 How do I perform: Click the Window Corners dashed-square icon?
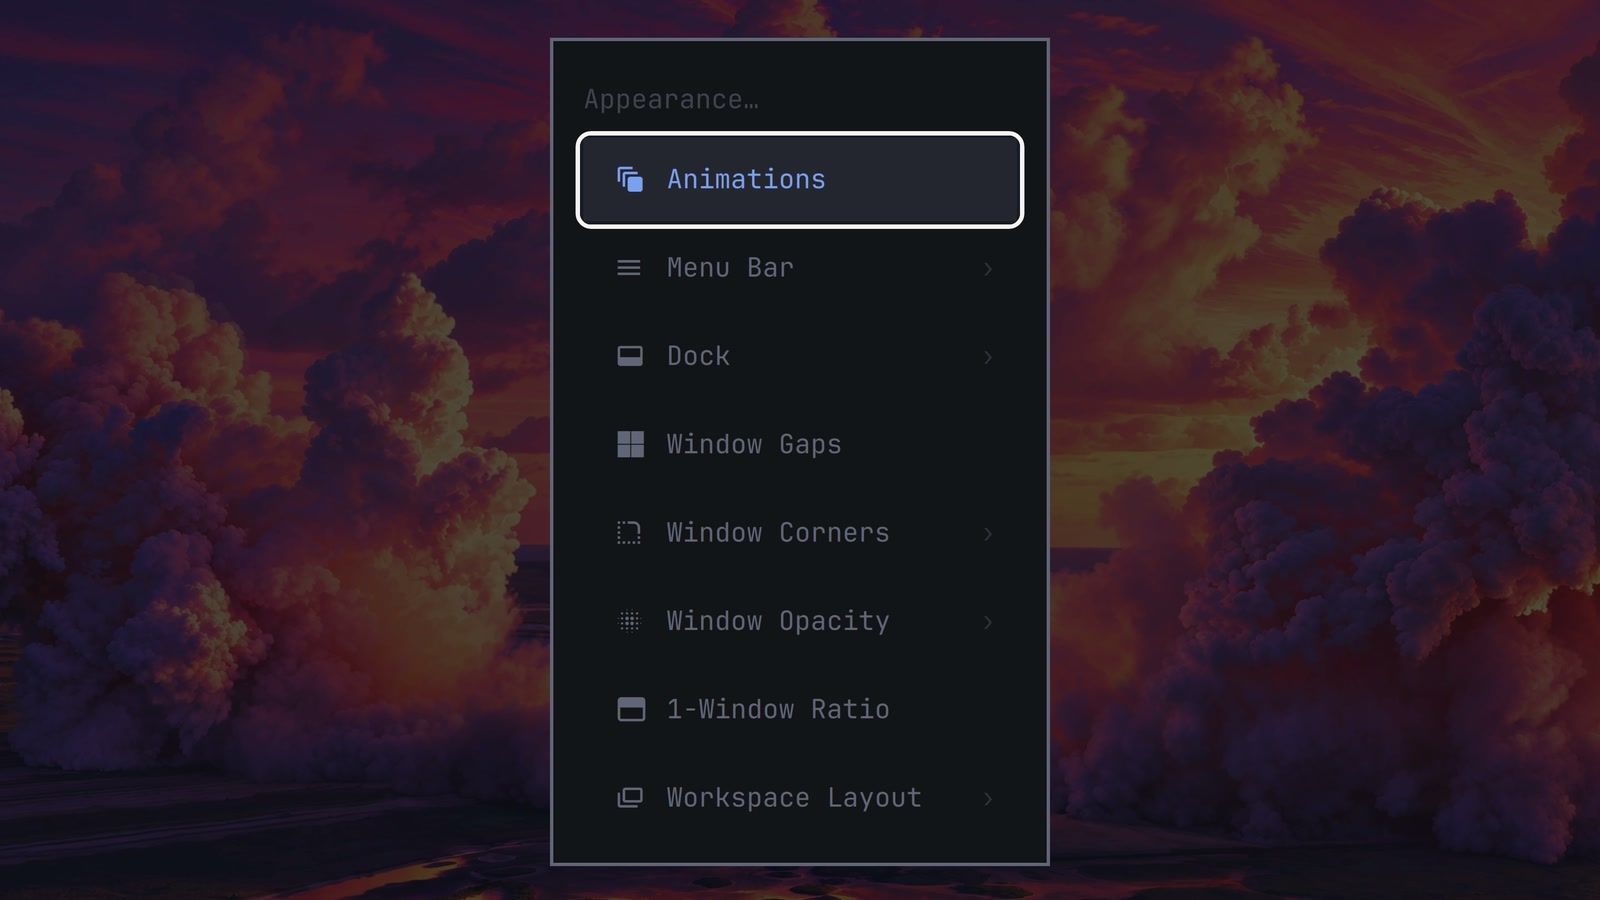629,533
